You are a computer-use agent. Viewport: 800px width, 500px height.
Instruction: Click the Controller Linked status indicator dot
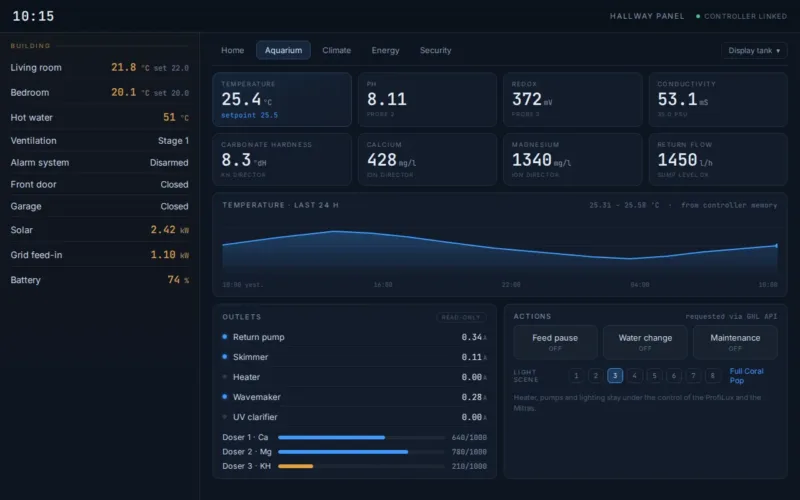tap(698, 16)
